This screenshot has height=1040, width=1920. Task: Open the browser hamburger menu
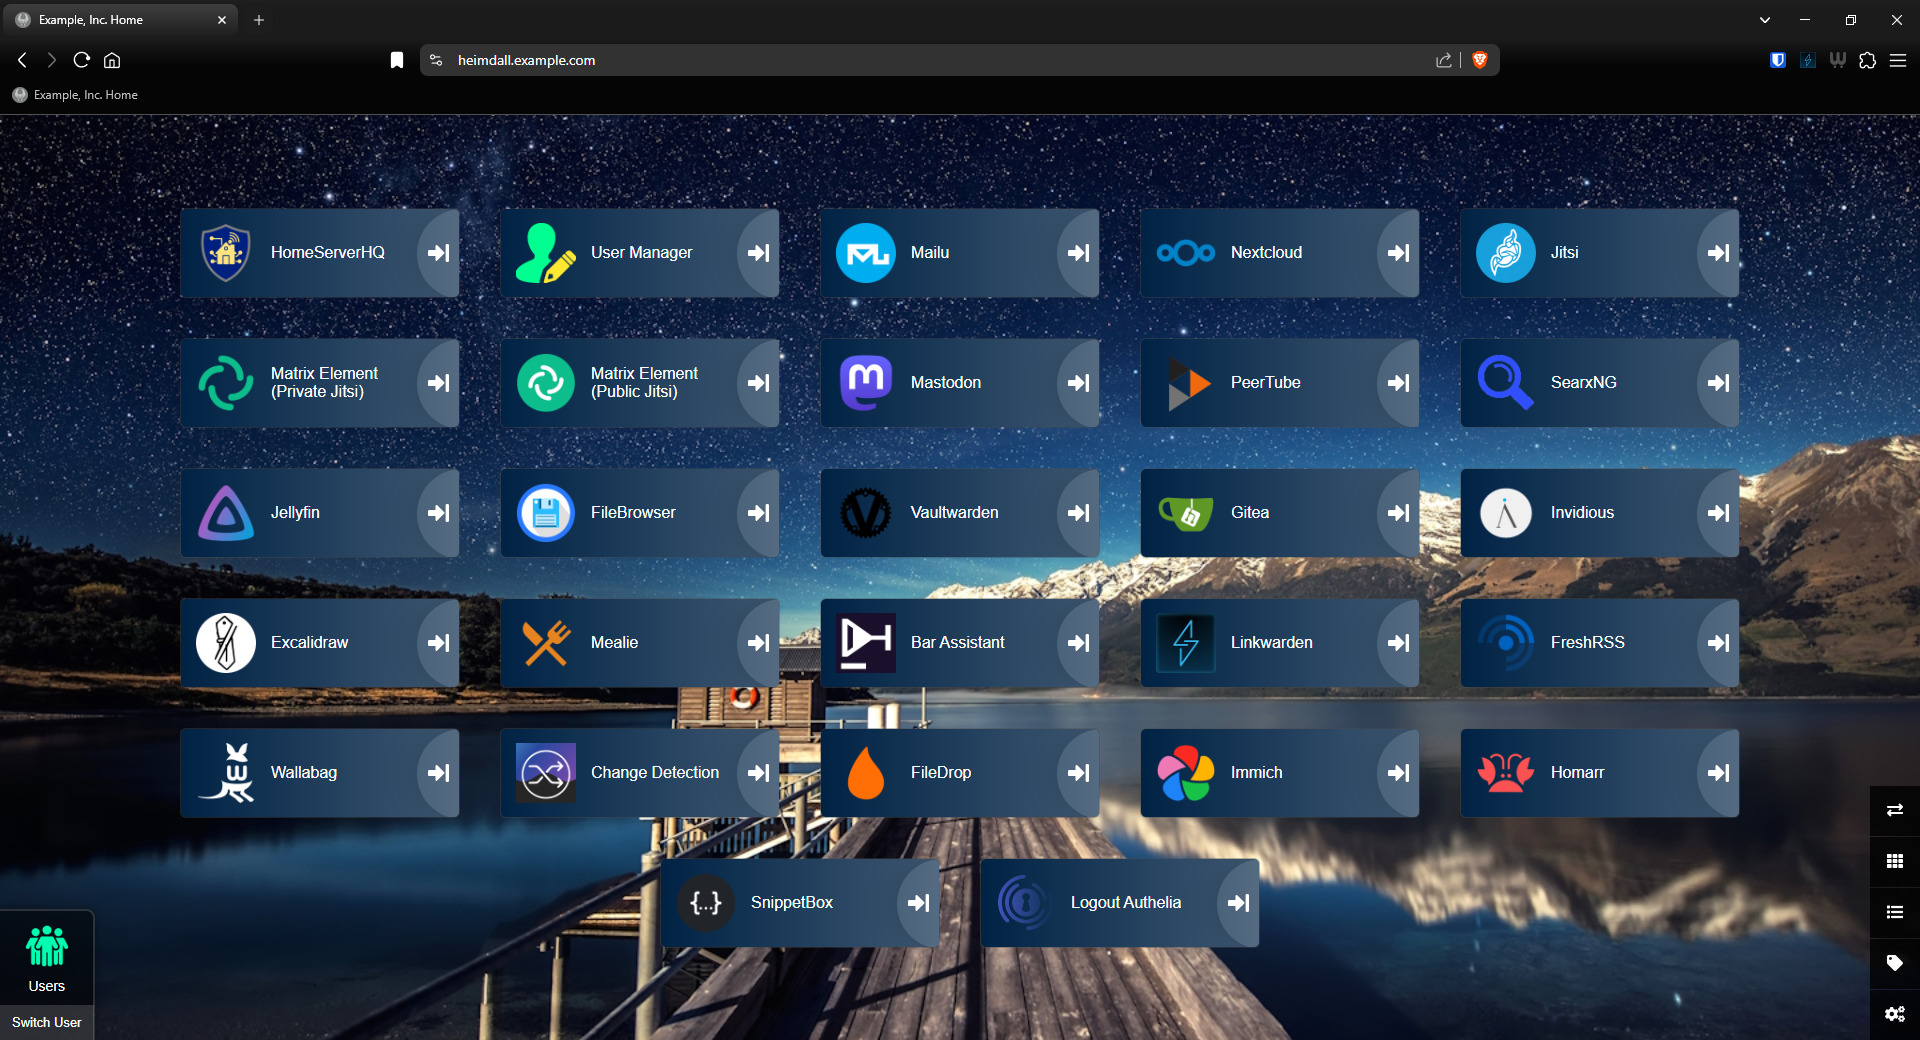pos(1897,60)
